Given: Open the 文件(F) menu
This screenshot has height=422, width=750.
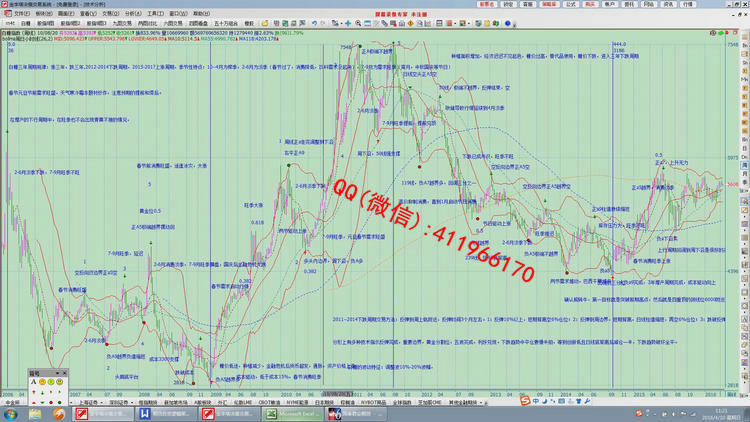Looking at the screenshot, I should pyautogui.click(x=20, y=13).
